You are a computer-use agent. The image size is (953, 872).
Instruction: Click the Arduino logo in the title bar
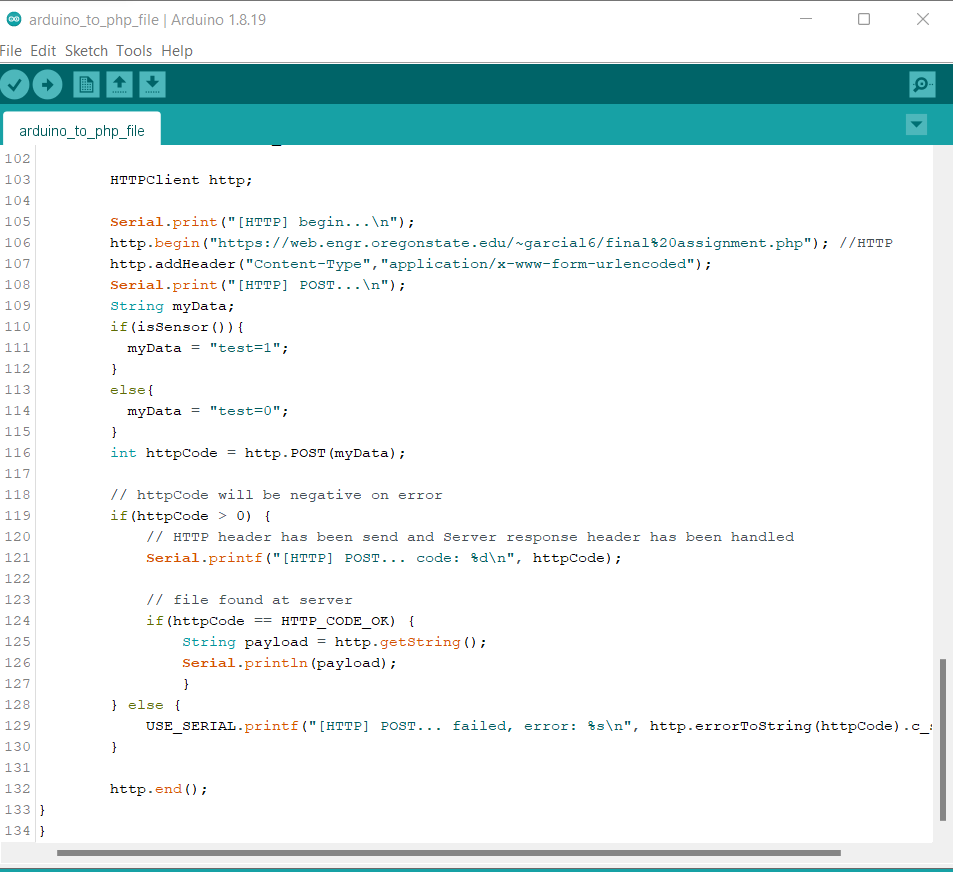click(x=14, y=20)
